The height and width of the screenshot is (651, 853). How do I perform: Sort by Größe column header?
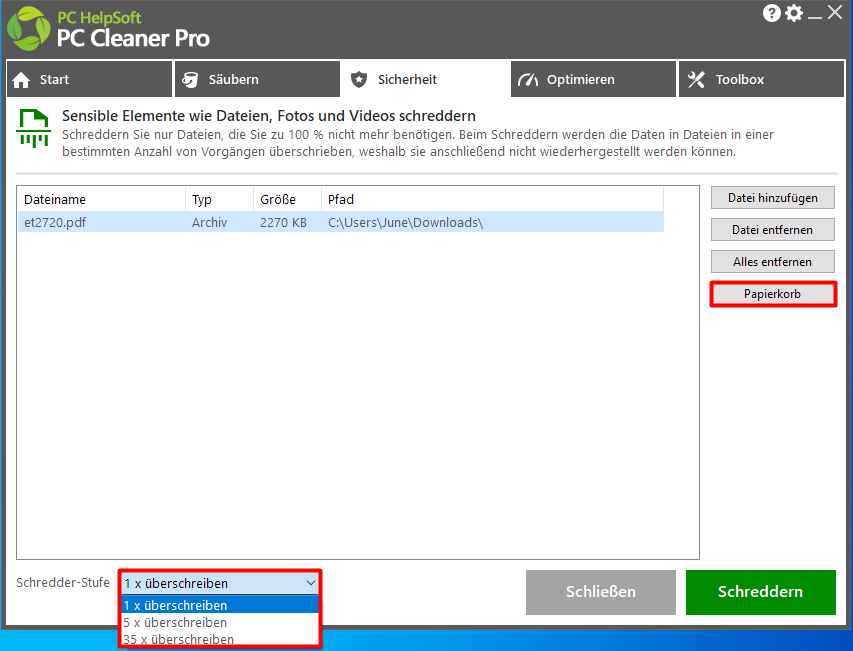(x=287, y=200)
